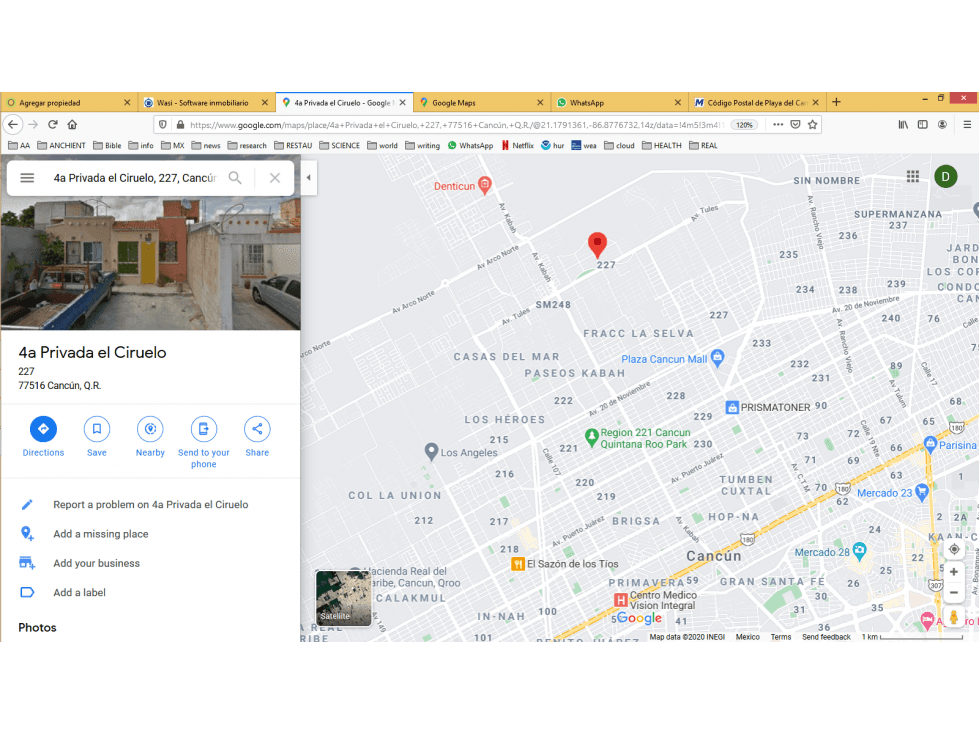Click the 120% zoom indicator

[744, 125]
